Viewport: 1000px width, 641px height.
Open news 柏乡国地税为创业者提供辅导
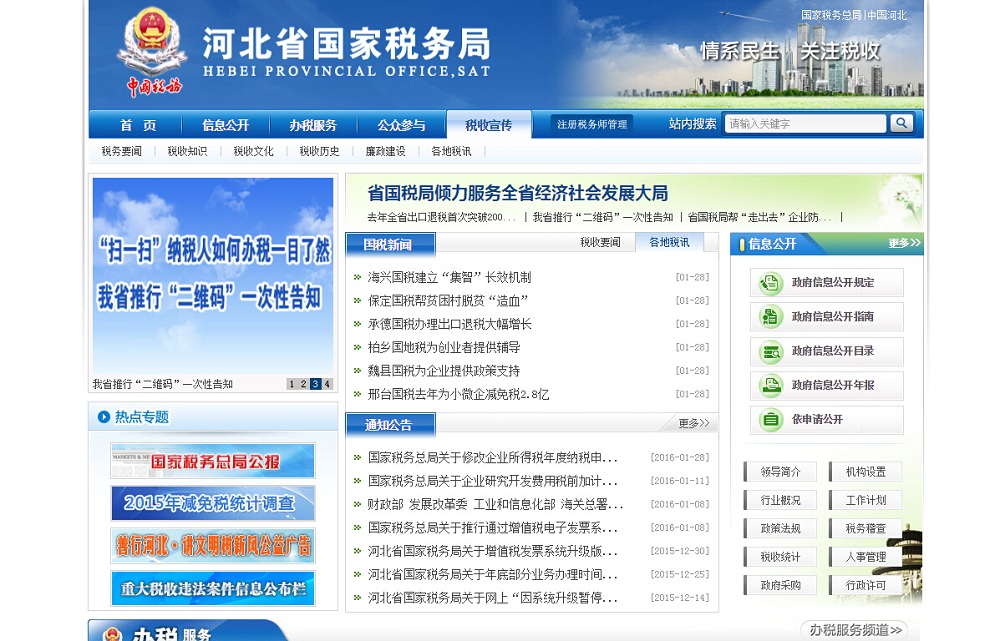tap(444, 348)
